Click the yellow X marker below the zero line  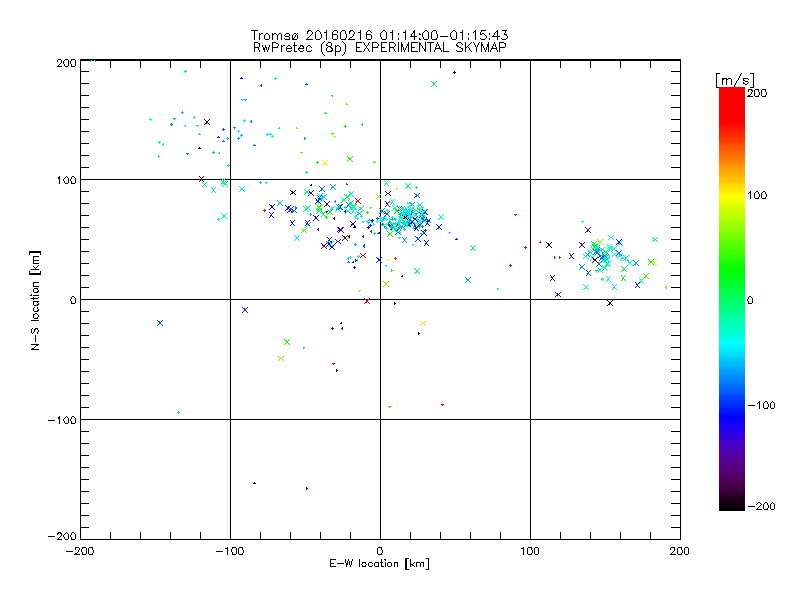(422, 323)
